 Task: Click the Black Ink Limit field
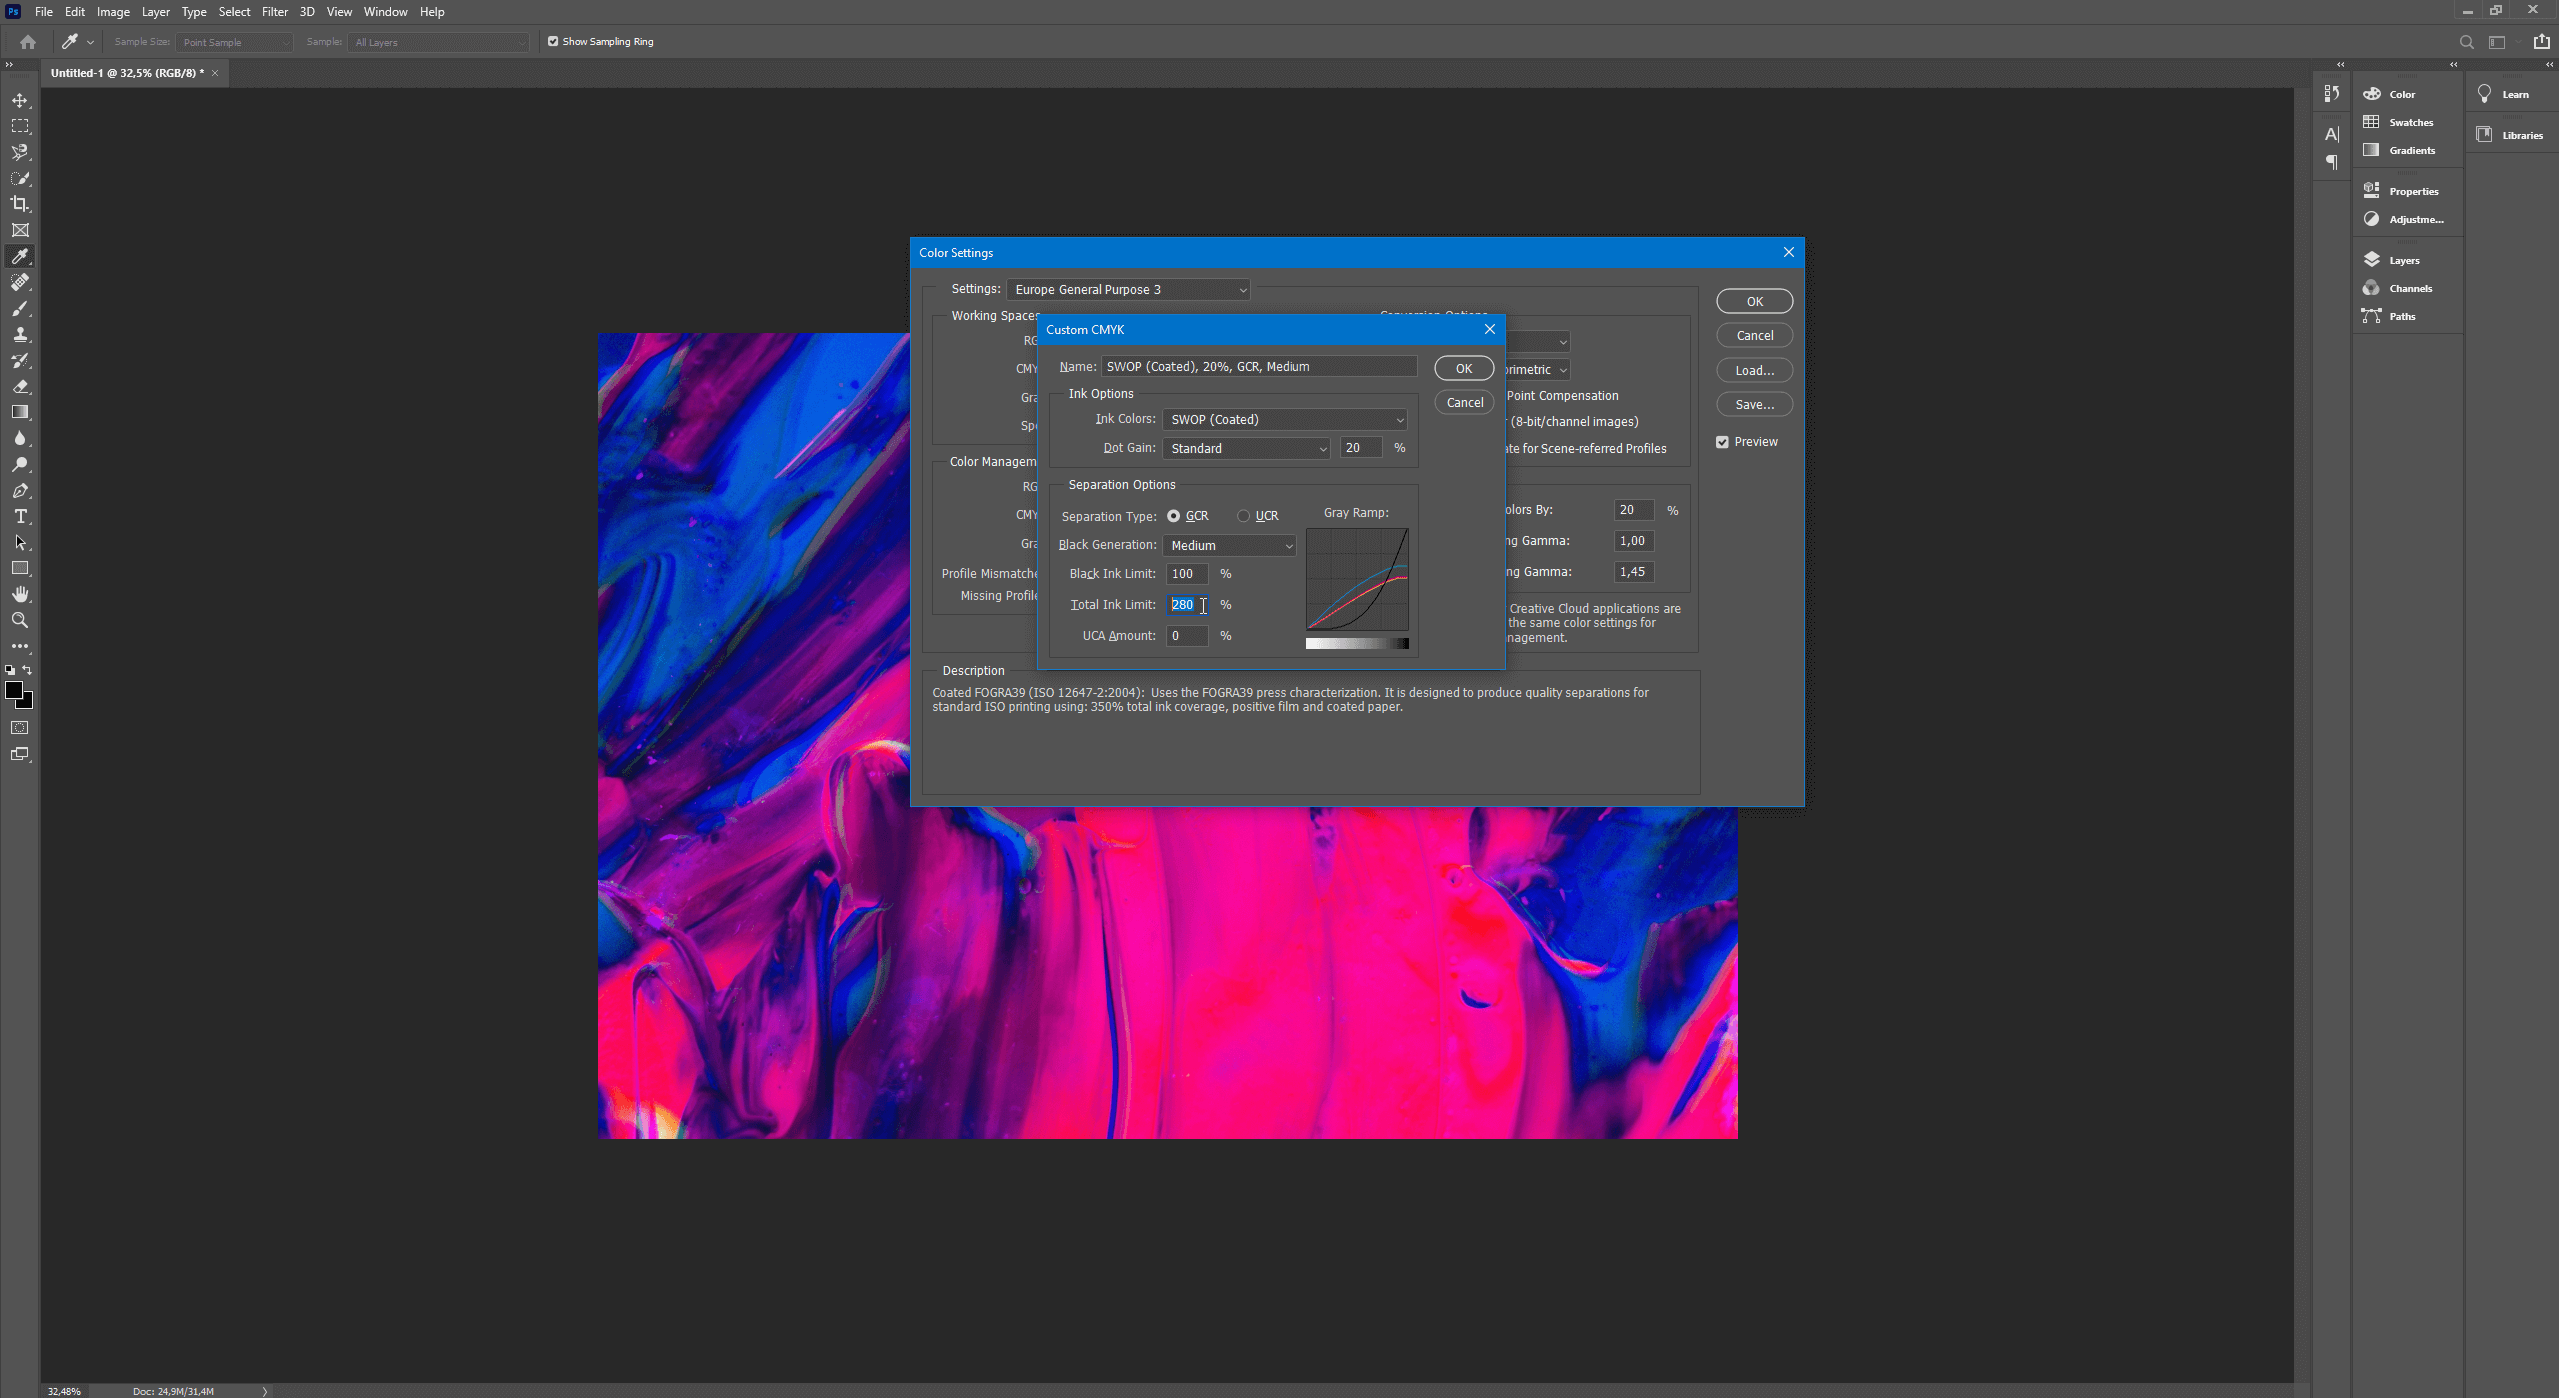(1187, 574)
